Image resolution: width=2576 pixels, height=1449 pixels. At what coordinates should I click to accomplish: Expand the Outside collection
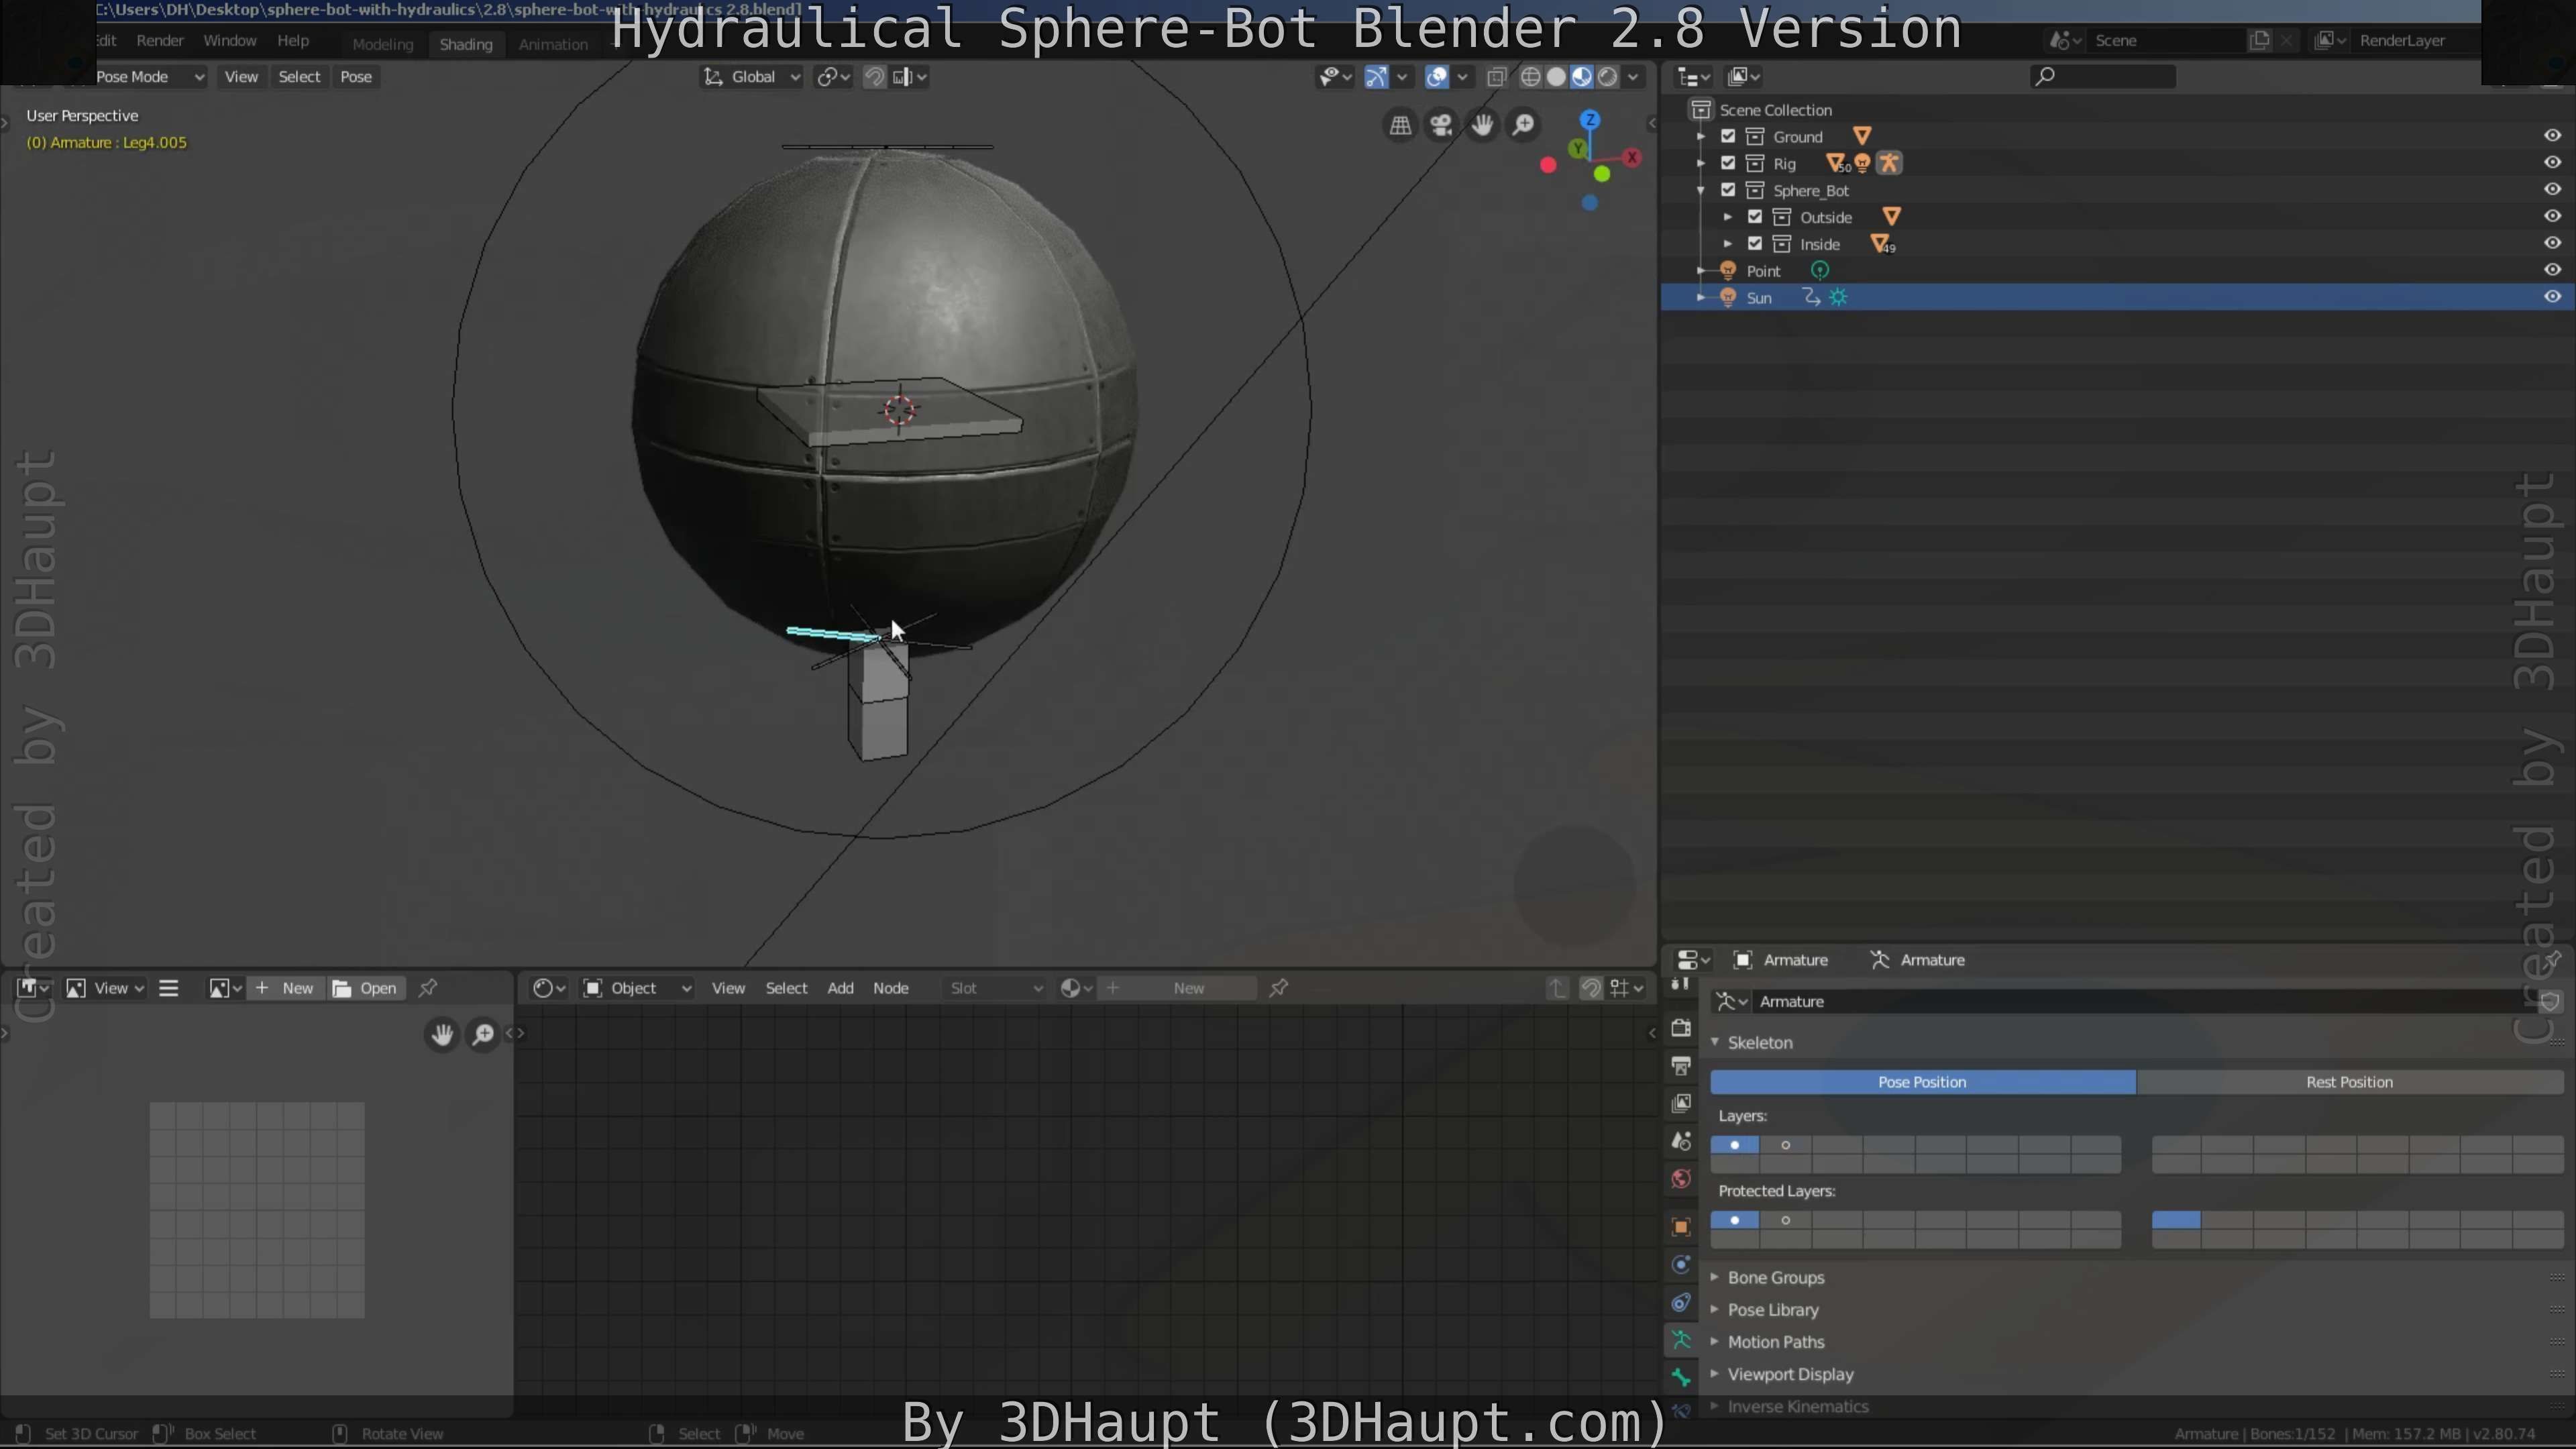1728,217
